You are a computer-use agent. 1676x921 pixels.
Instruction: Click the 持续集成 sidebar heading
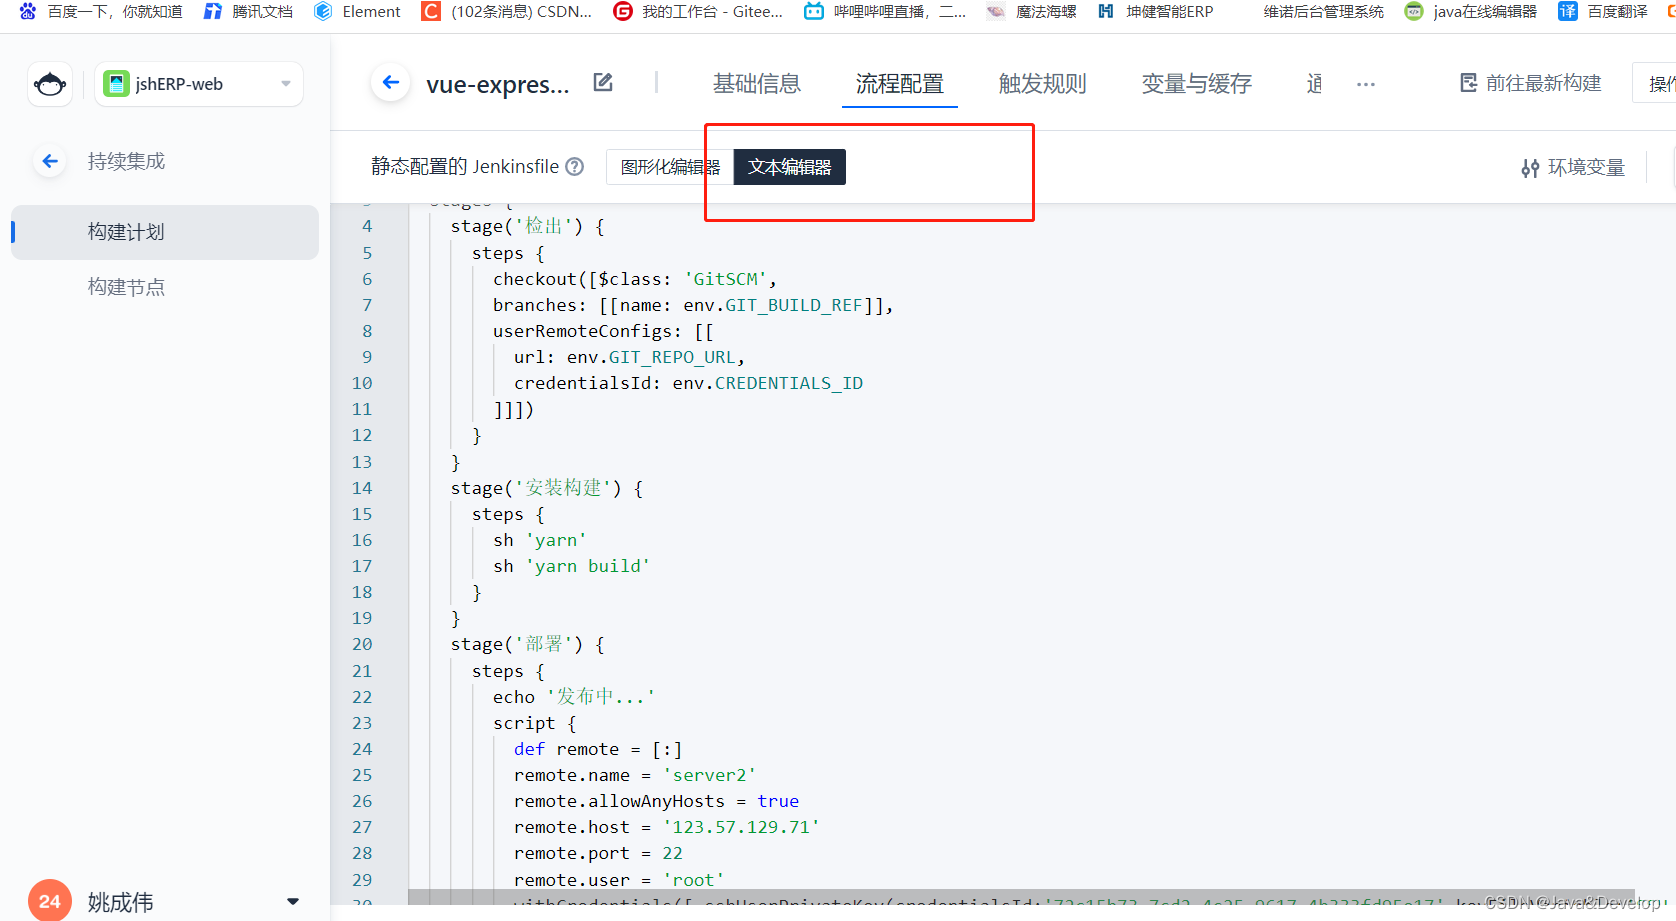point(126,161)
